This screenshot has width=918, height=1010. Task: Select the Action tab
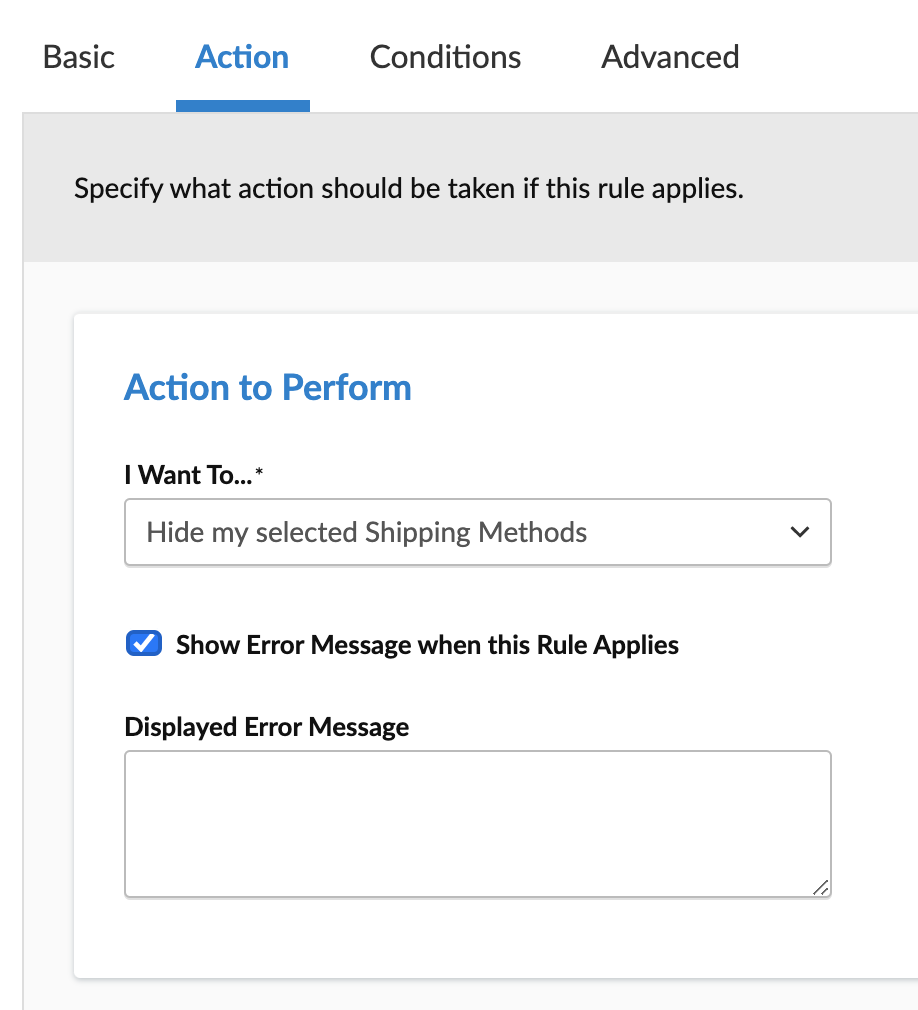click(242, 57)
